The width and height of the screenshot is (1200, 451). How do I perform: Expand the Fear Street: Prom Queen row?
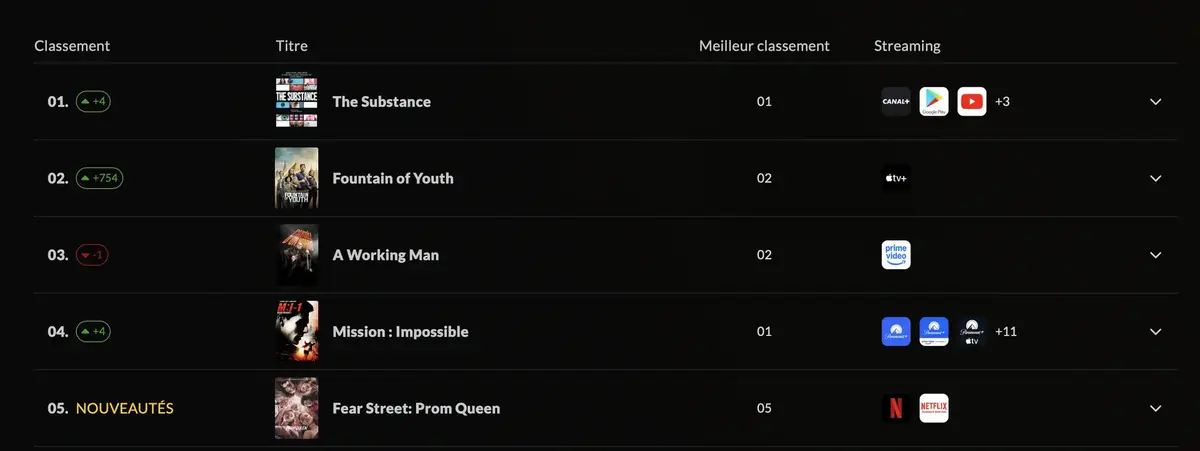(1155, 408)
